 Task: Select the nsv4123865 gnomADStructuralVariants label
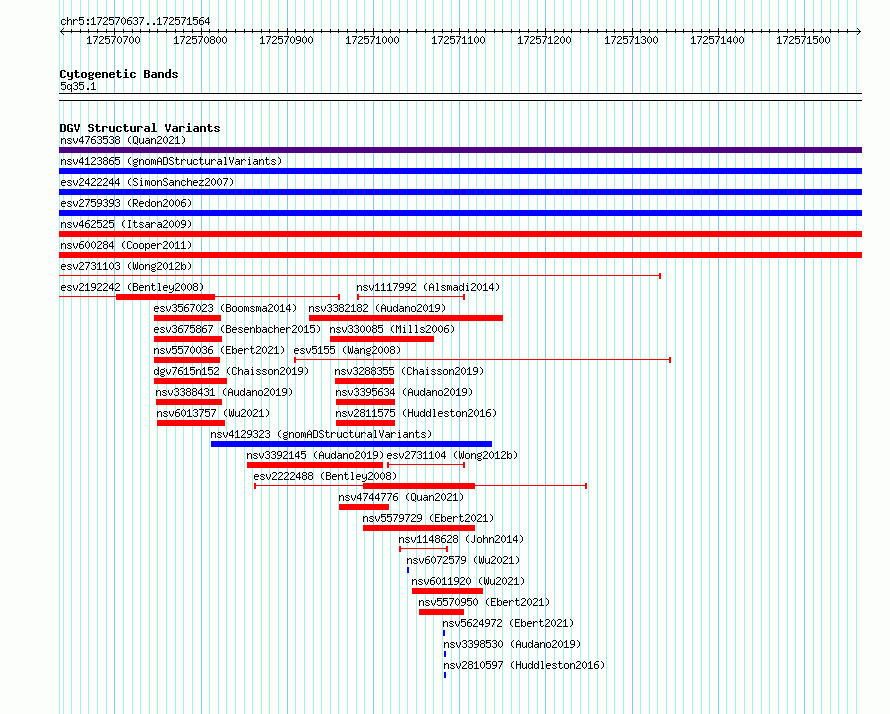171,161
